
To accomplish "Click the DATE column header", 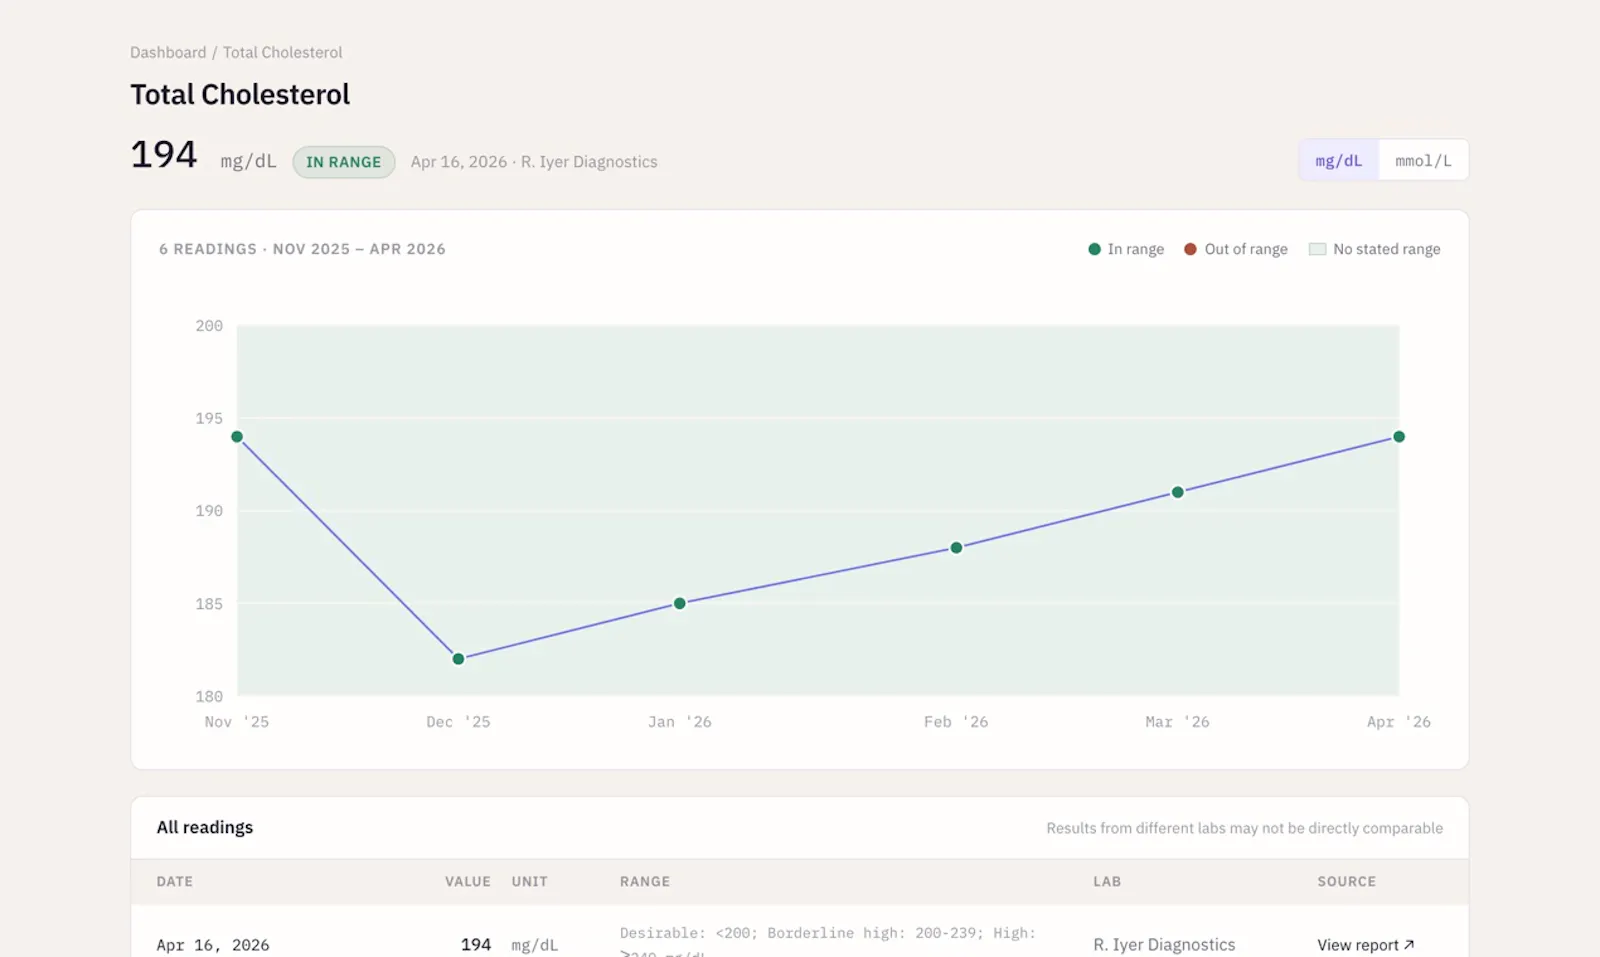I will tap(175, 881).
